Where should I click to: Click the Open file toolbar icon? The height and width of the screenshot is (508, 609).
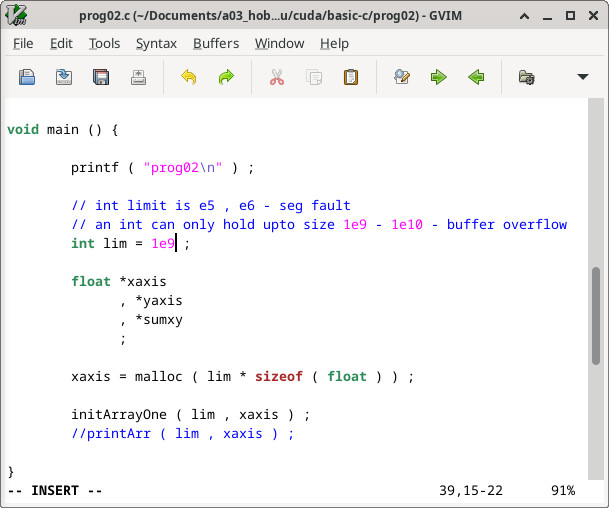[27, 77]
